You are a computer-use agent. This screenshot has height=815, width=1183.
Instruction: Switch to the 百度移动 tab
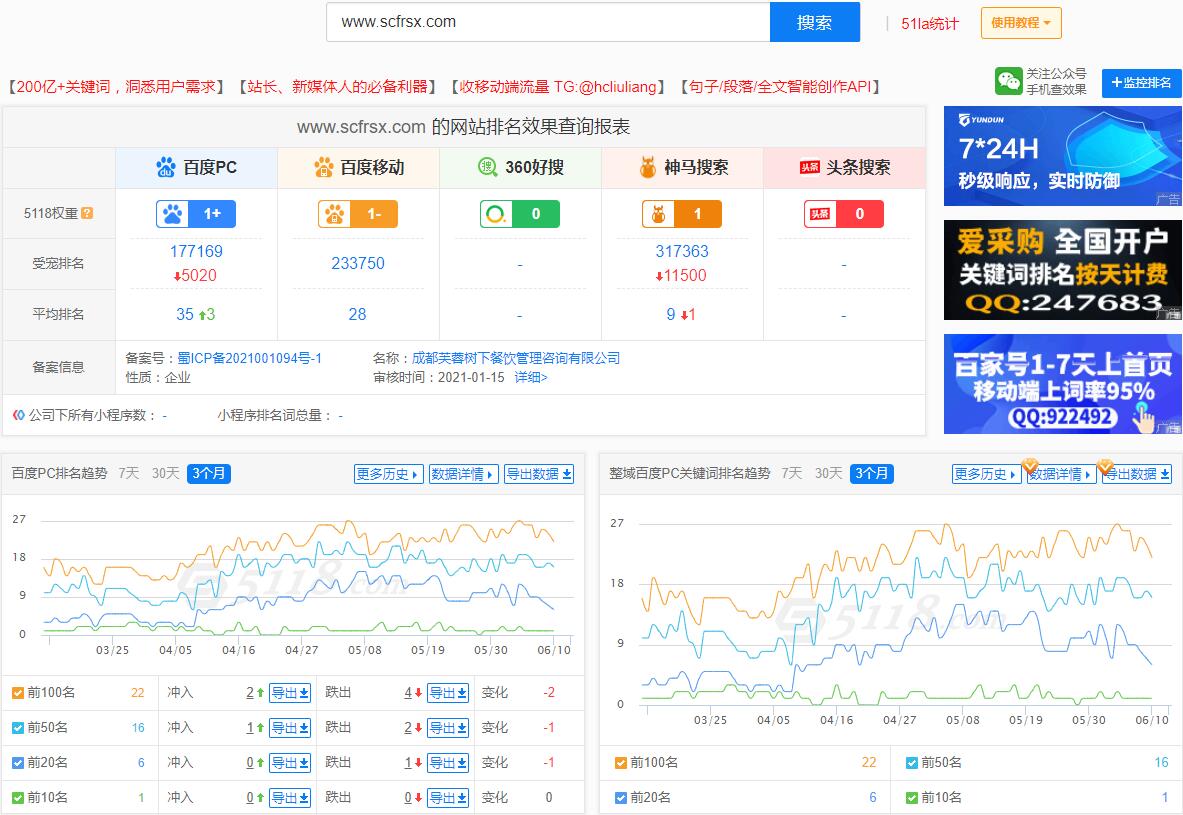(x=357, y=167)
